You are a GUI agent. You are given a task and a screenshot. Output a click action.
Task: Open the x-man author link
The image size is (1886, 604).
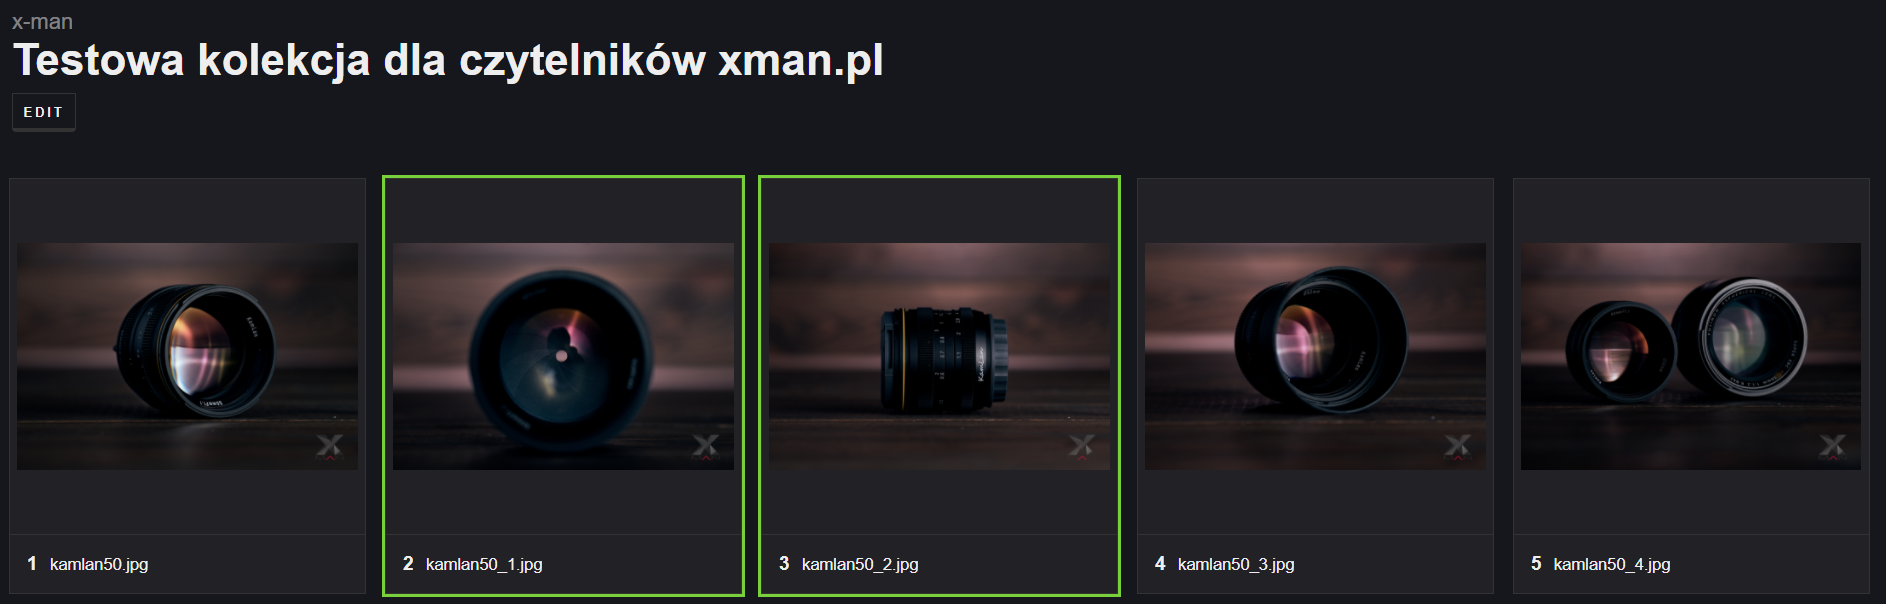(42, 21)
